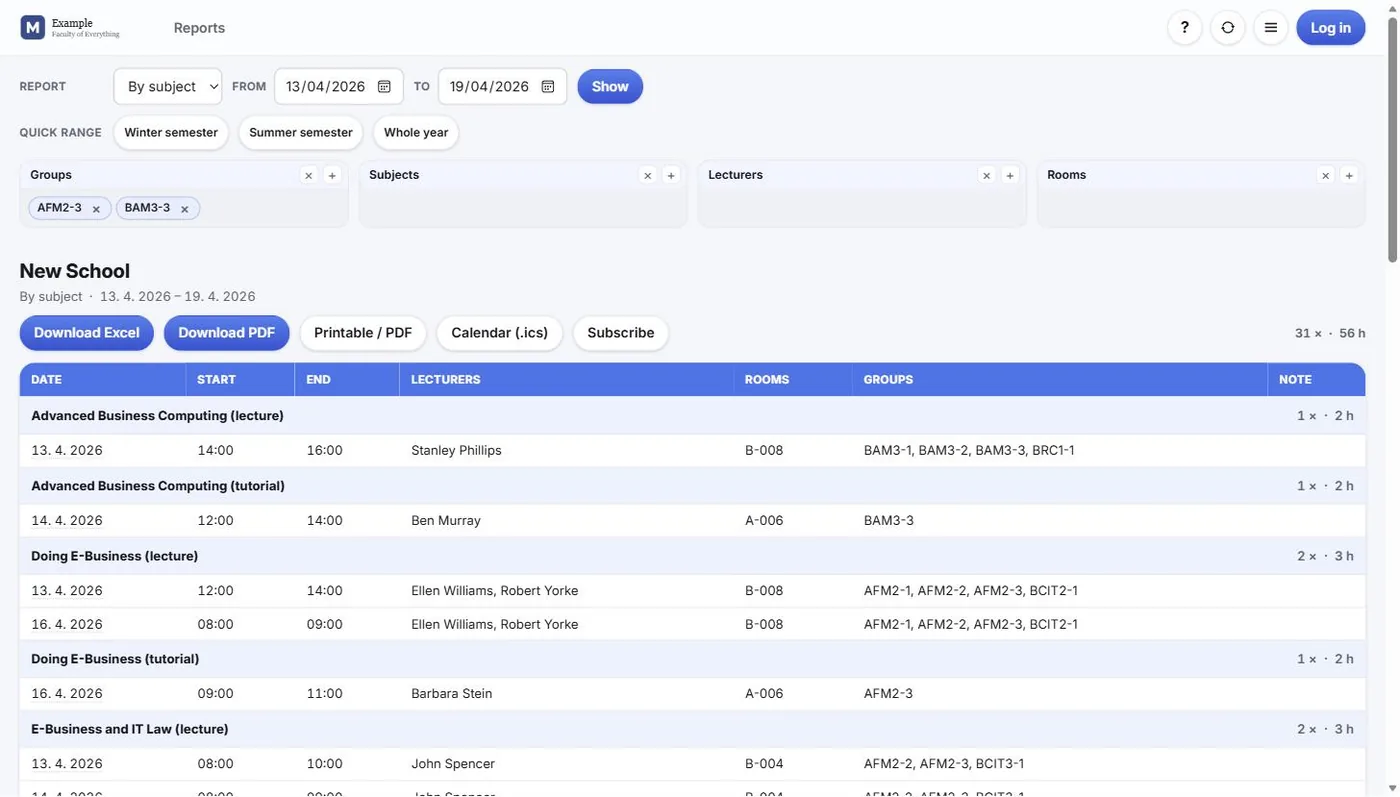The width and height of the screenshot is (1400, 797).
Task: Add a room with the plus icon
Action: click(1350, 176)
